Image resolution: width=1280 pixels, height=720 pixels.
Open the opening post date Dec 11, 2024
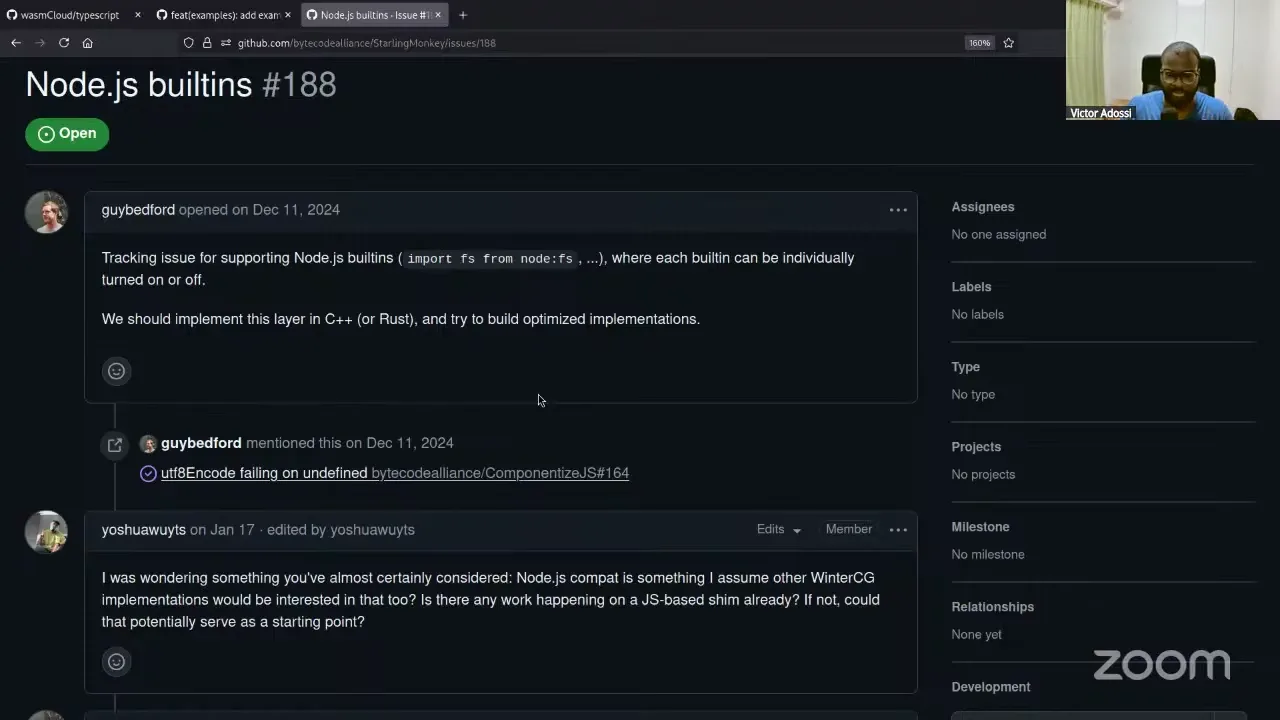coord(296,210)
